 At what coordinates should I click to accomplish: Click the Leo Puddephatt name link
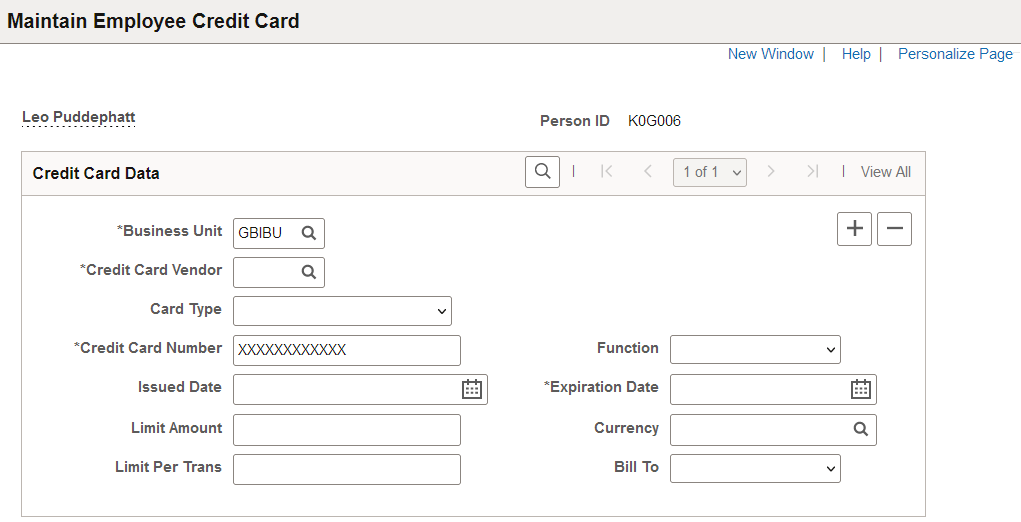click(x=79, y=117)
